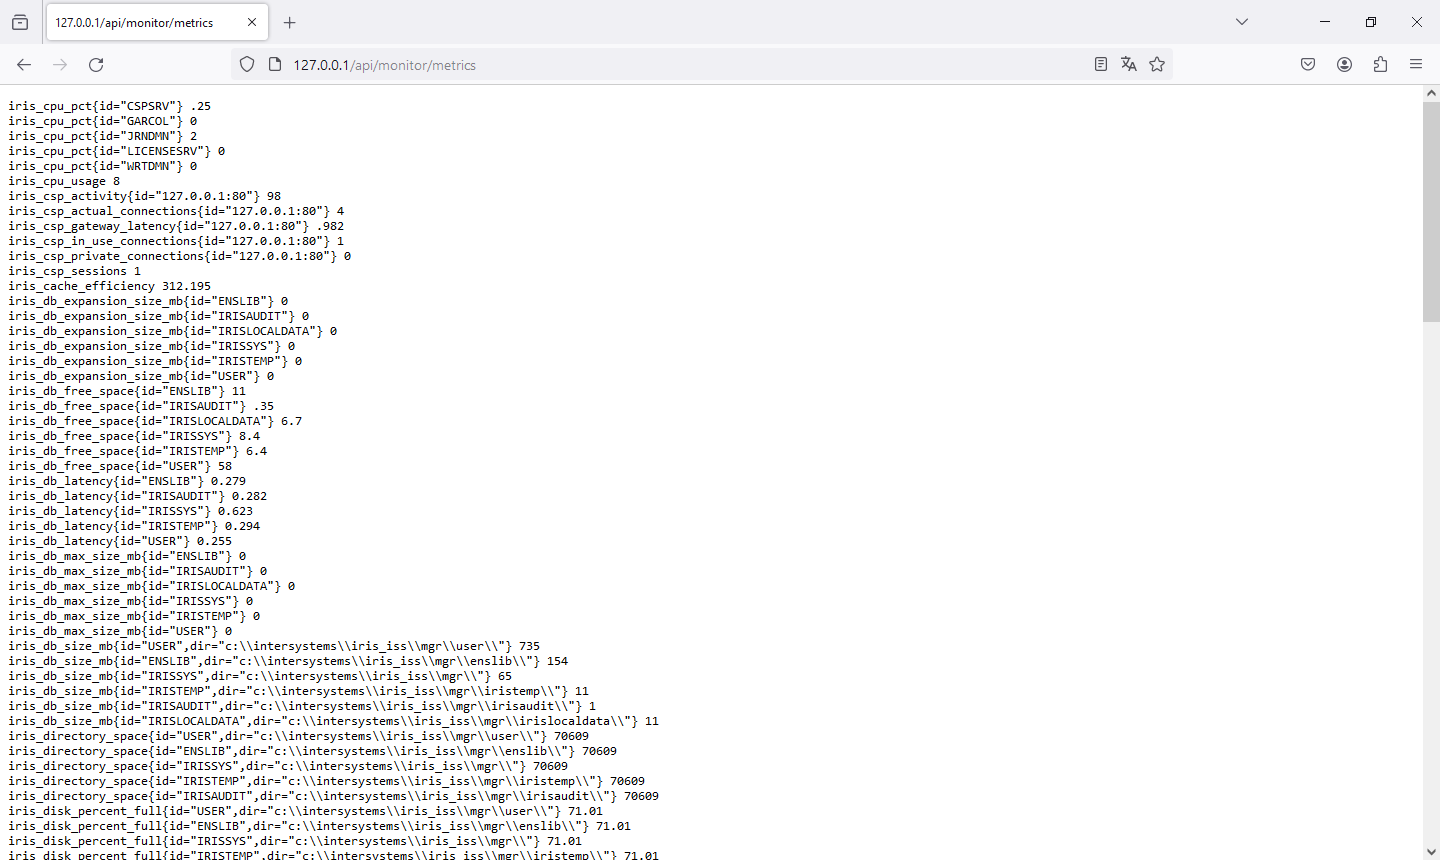The image size is (1440, 860).
Task: Click the iris_csp_in_use_connections line
Action: tap(176, 241)
